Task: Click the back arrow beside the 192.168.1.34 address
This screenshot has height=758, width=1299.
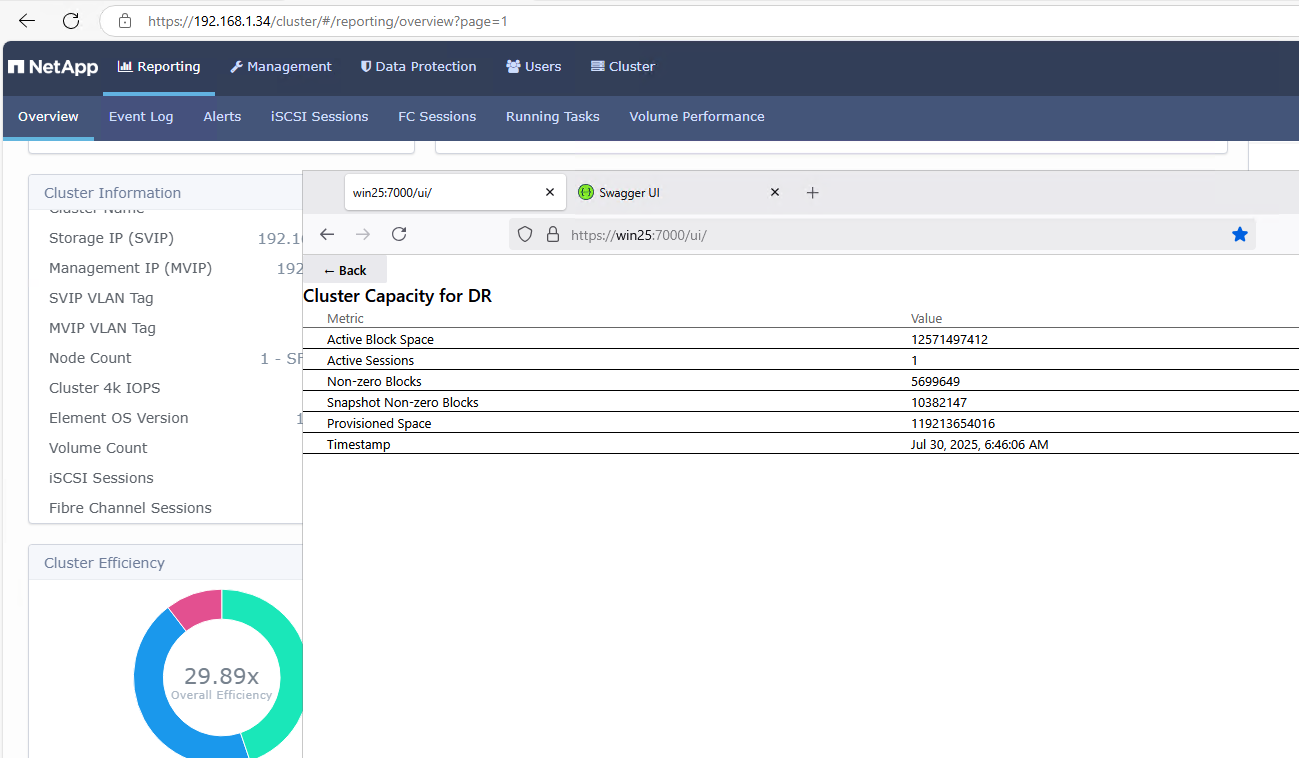Action: point(27,20)
